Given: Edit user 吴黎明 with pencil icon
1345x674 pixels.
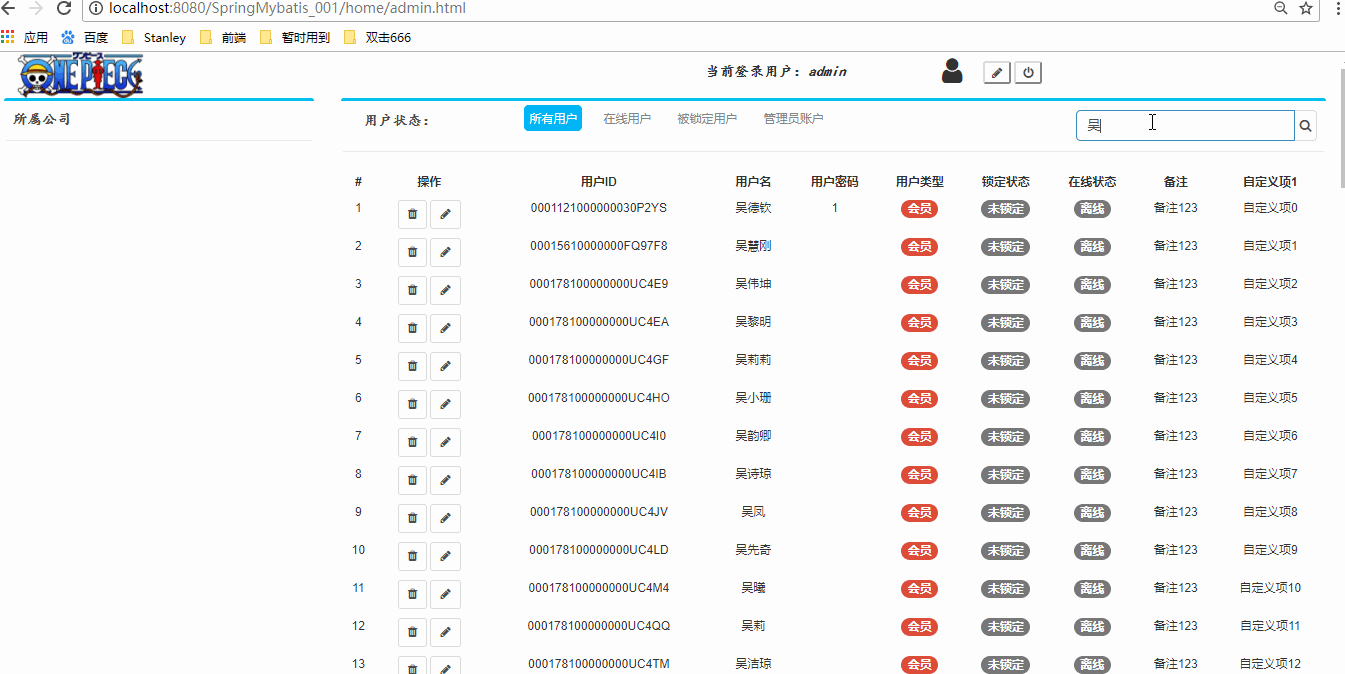Looking at the screenshot, I should 445,328.
